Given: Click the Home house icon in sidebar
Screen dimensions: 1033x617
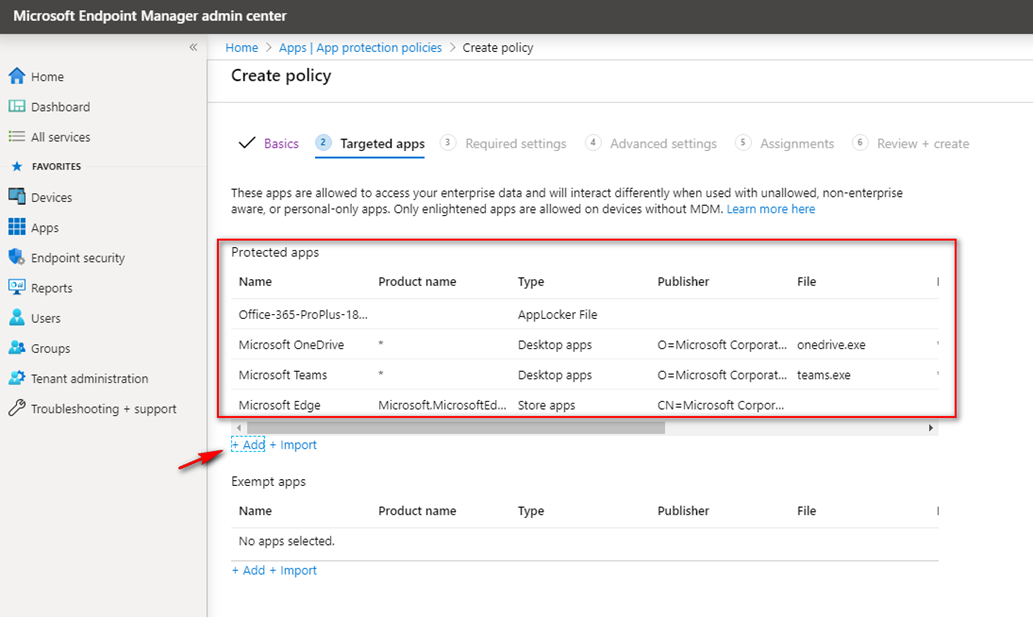Looking at the screenshot, I should click(x=16, y=76).
